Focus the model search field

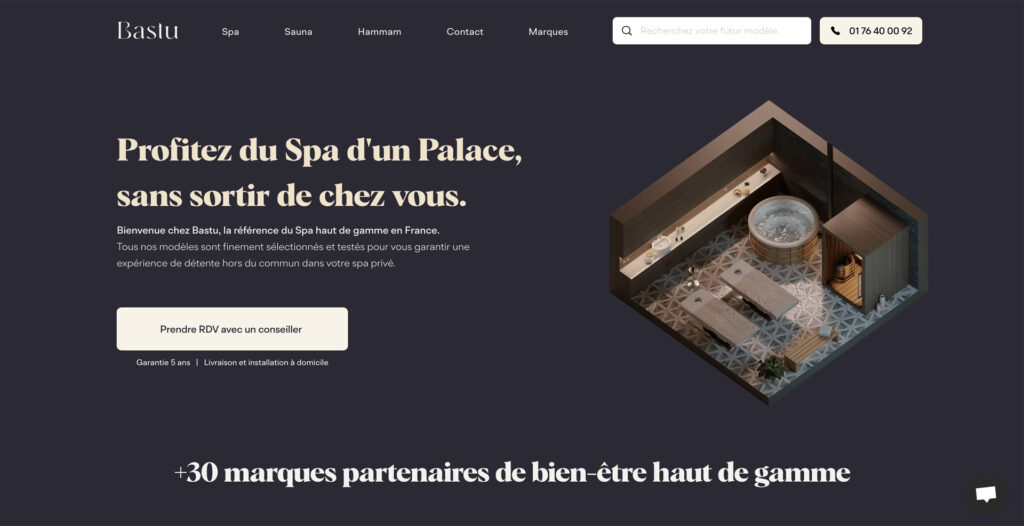pyautogui.click(x=712, y=31)
